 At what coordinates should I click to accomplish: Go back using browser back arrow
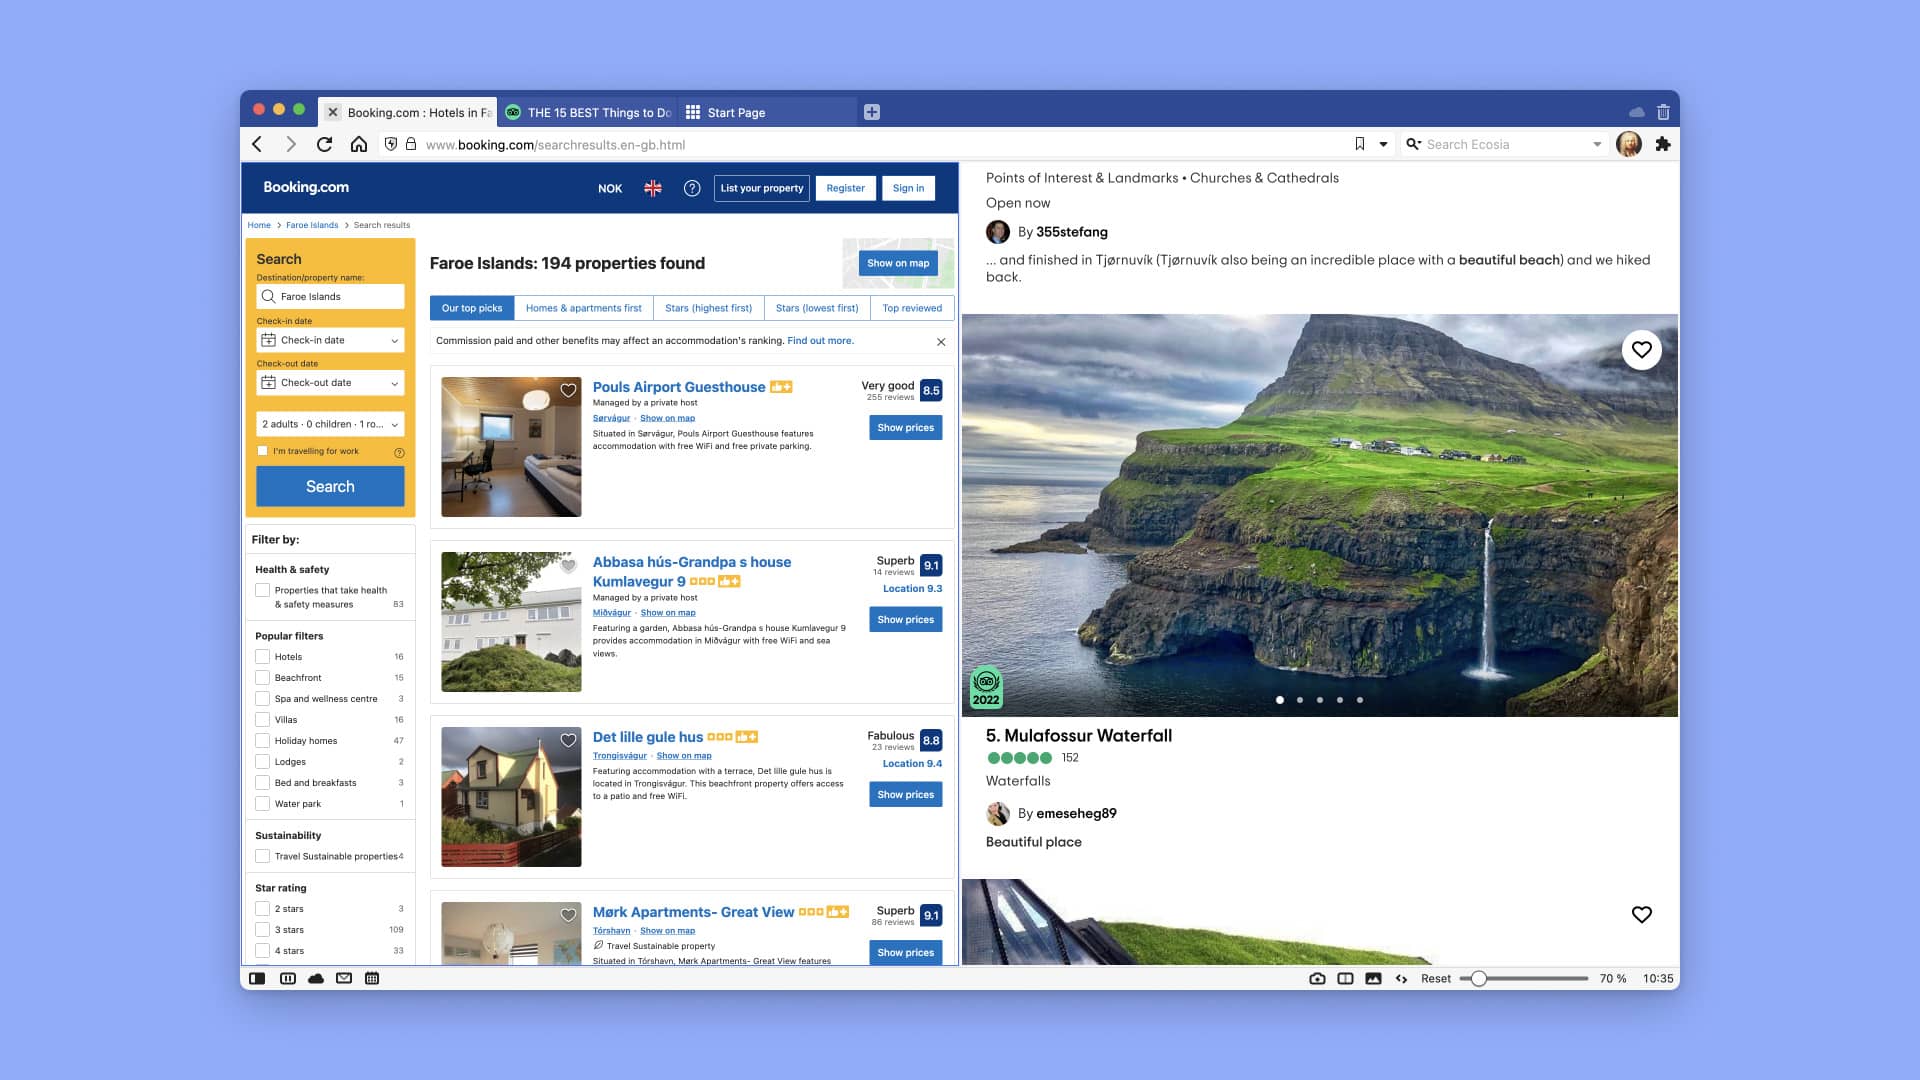tap(258, 144)
